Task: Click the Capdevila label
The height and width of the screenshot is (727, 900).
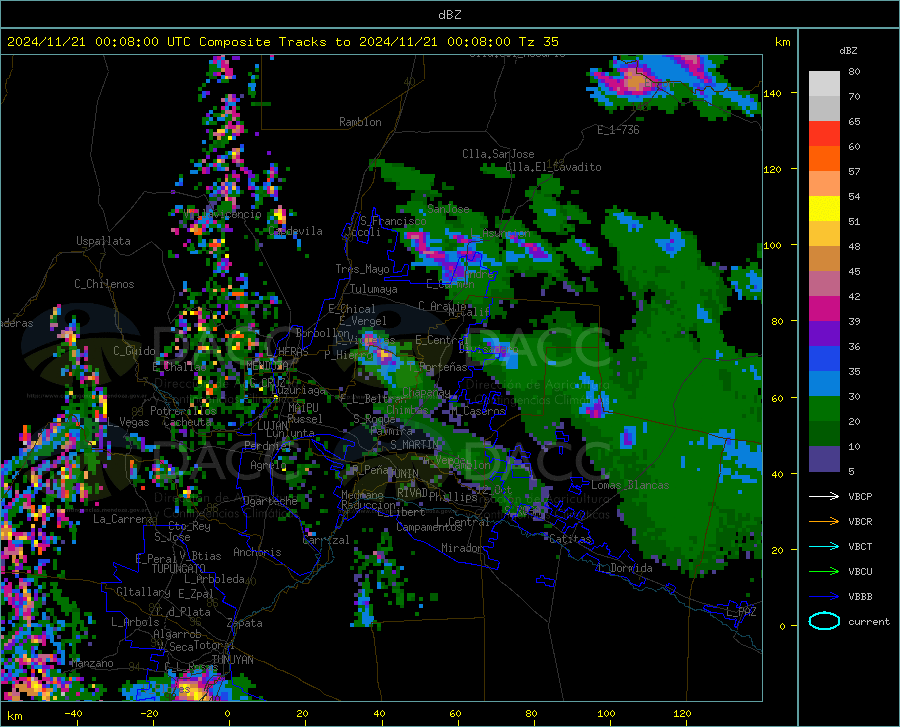Action: click(295, 231)
